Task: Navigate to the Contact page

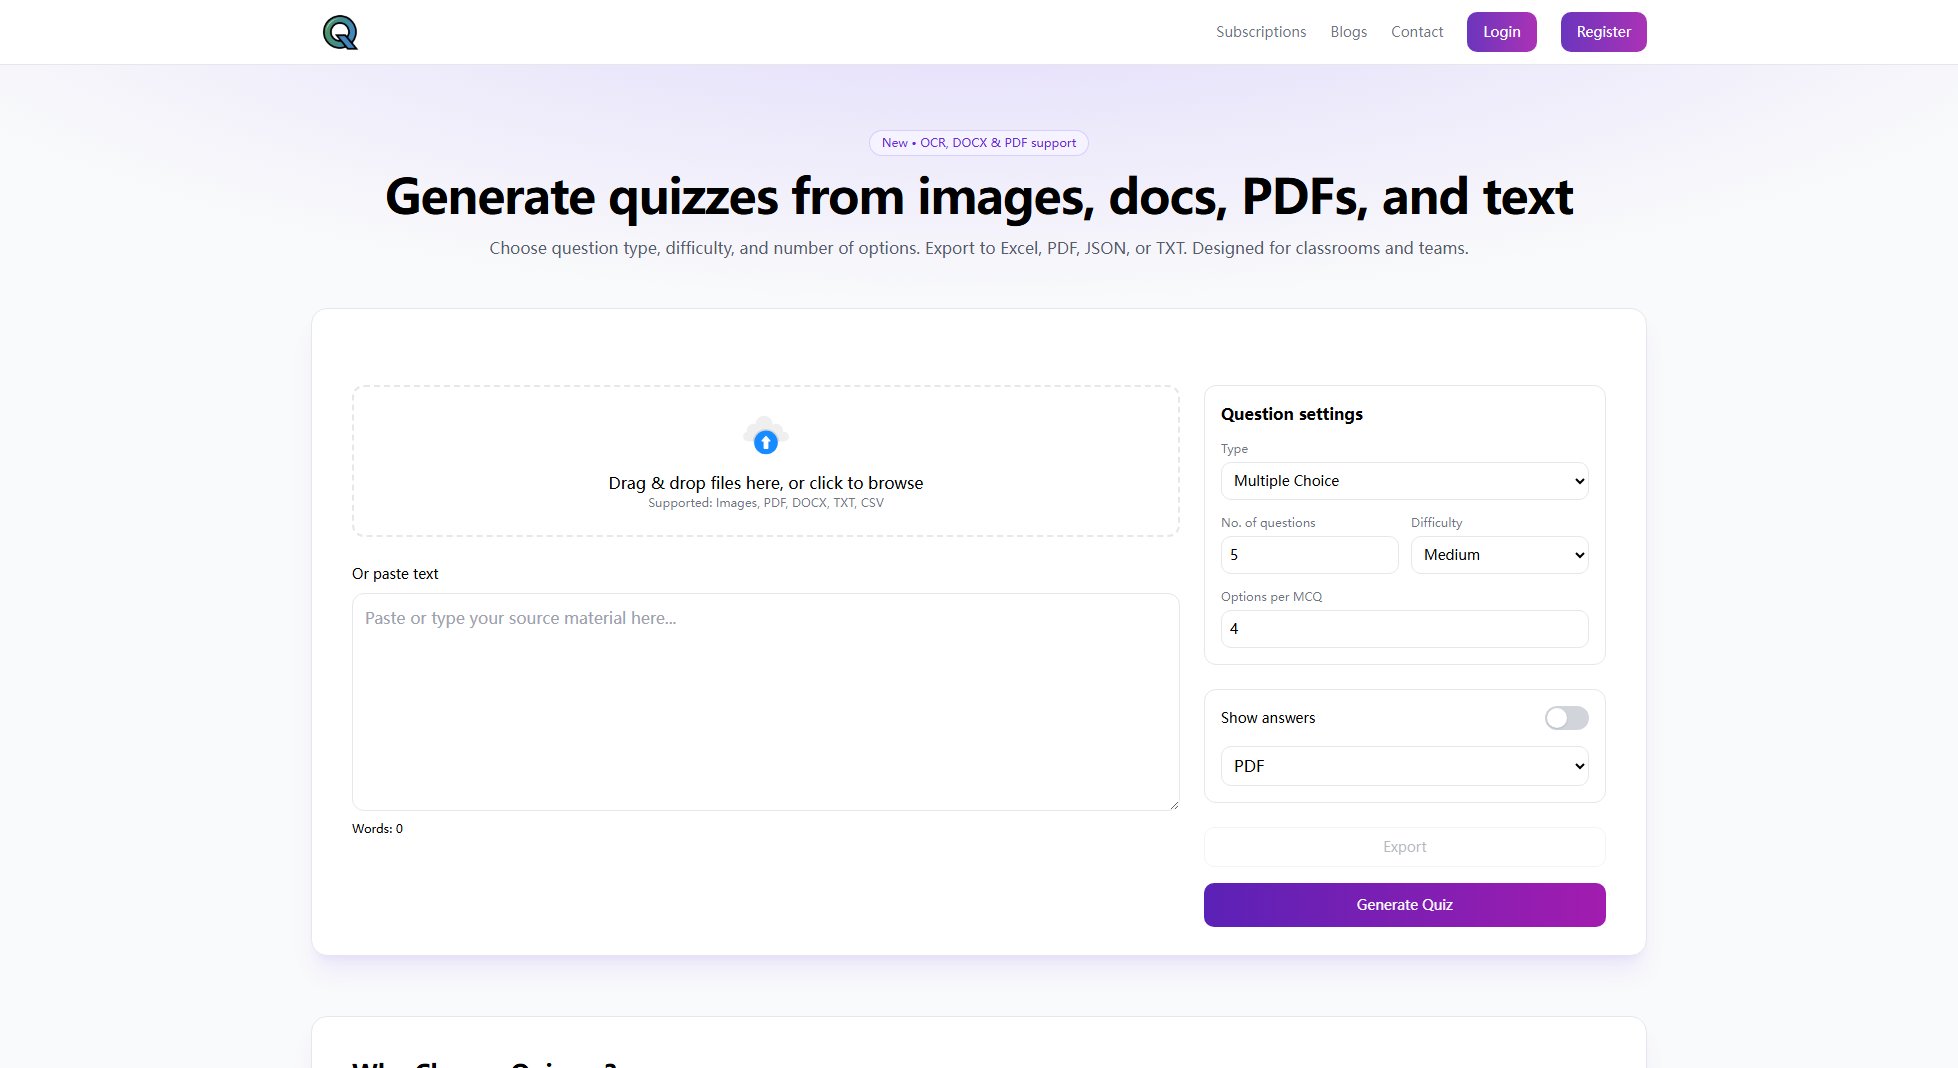Action: (x=1416, y=32)
